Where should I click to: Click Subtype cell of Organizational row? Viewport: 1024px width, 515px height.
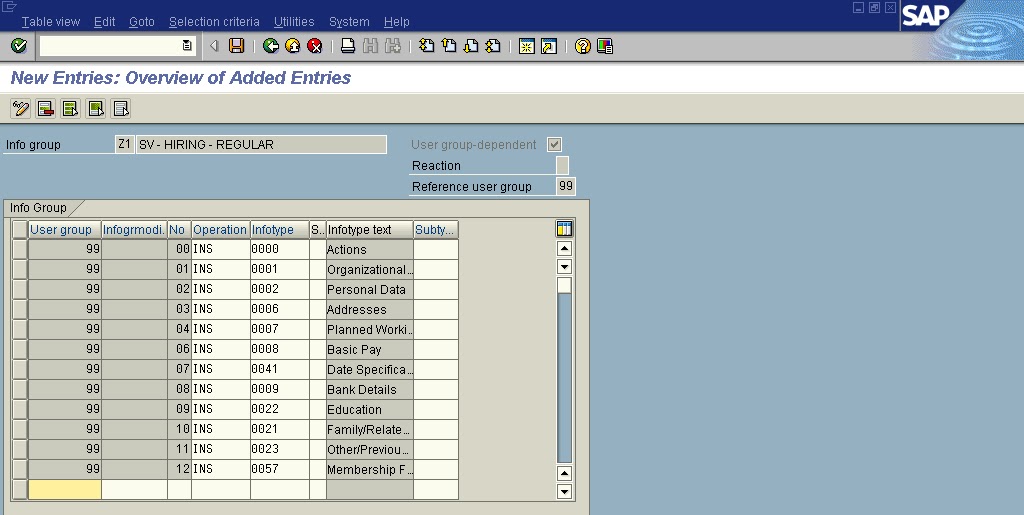tap(436, 270)
